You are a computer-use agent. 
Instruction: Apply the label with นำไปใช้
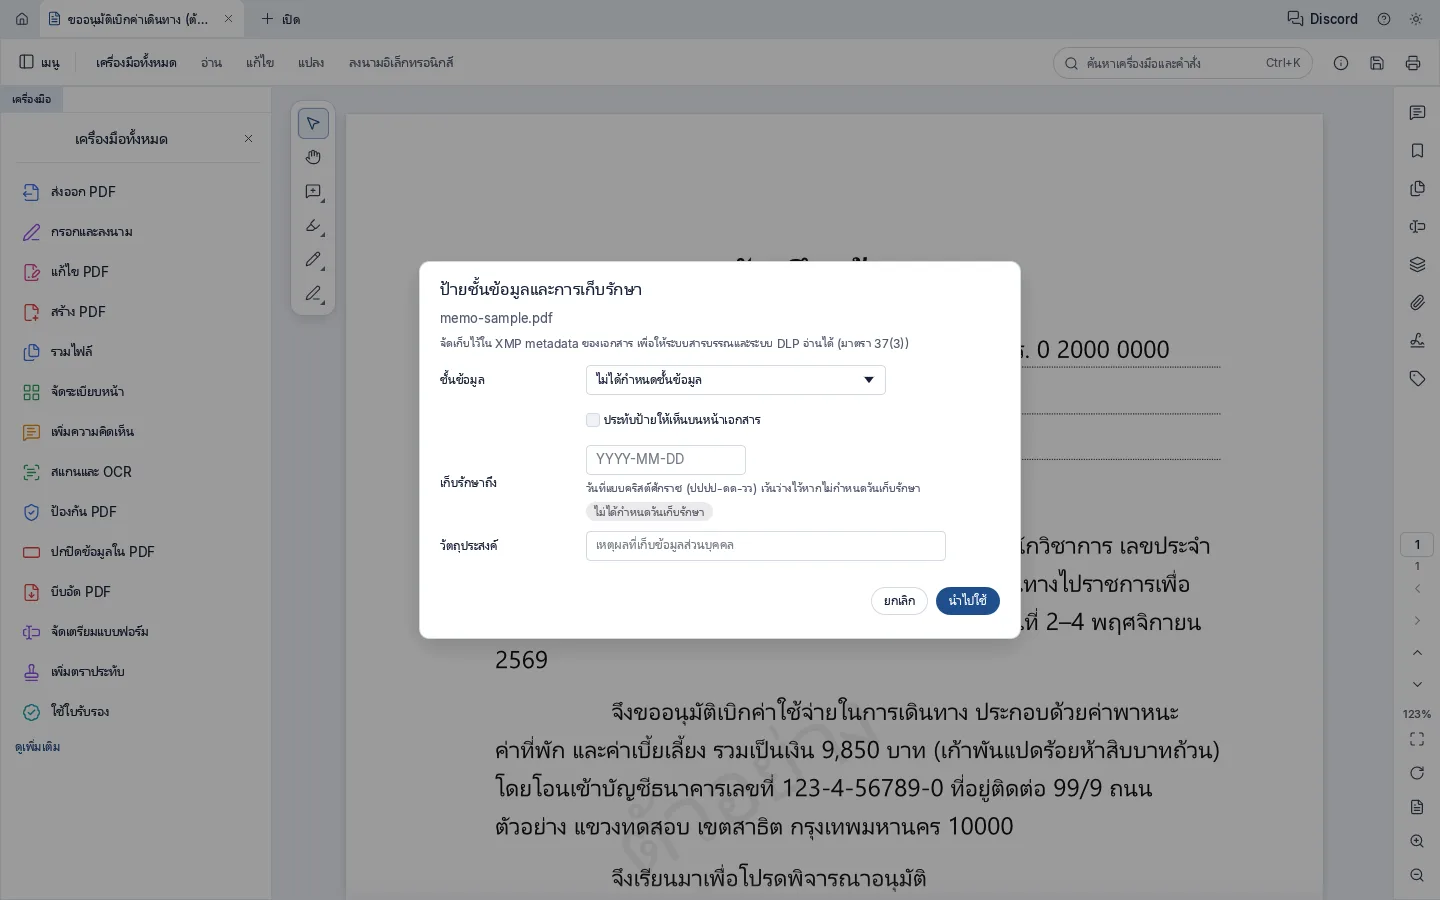(968, 601)
